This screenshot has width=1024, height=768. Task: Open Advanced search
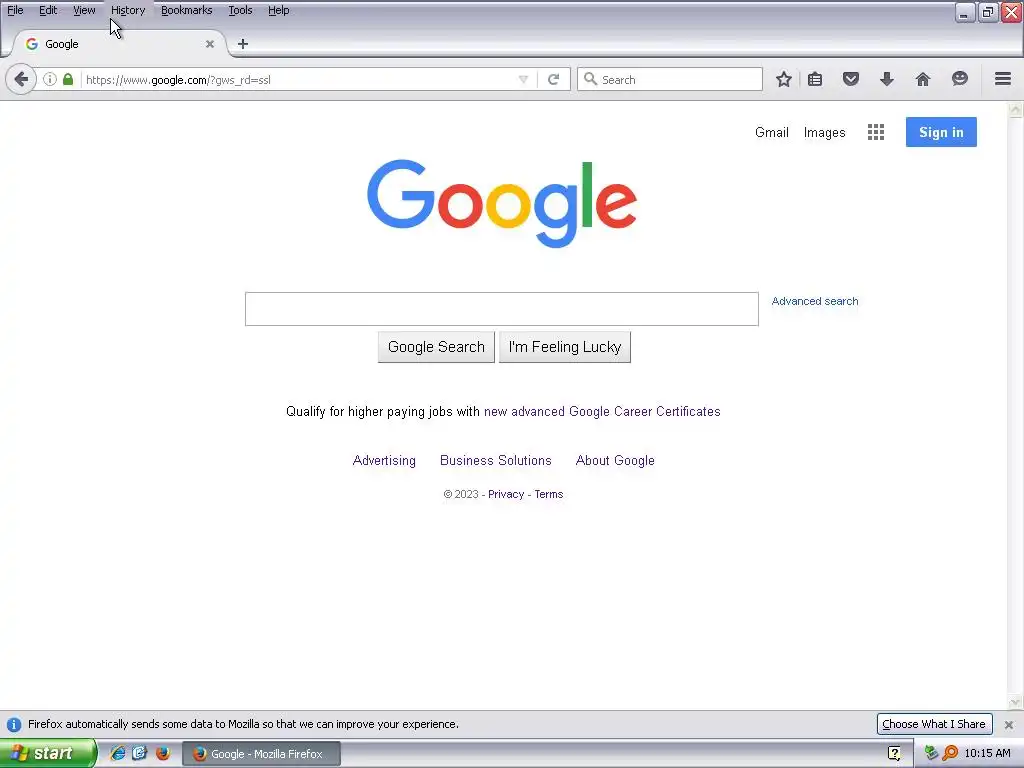pyautogui.click(x=815, y=301)
